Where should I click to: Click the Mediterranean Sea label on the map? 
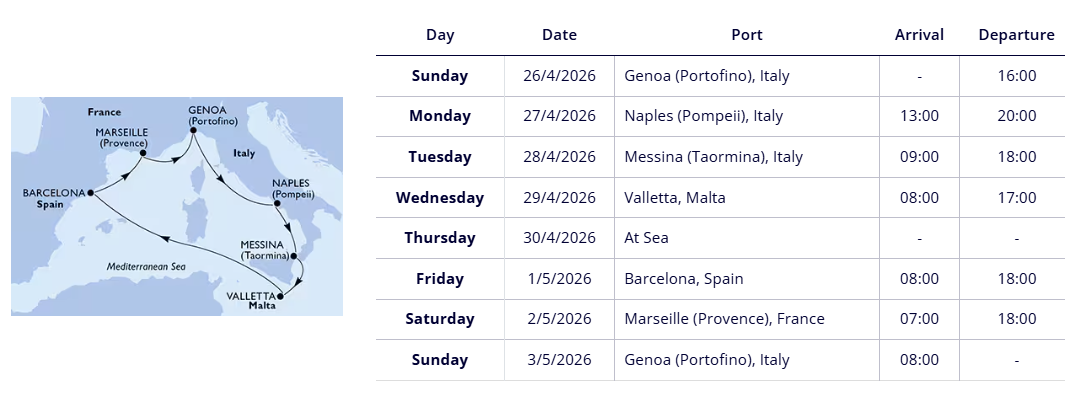point(147,266)
